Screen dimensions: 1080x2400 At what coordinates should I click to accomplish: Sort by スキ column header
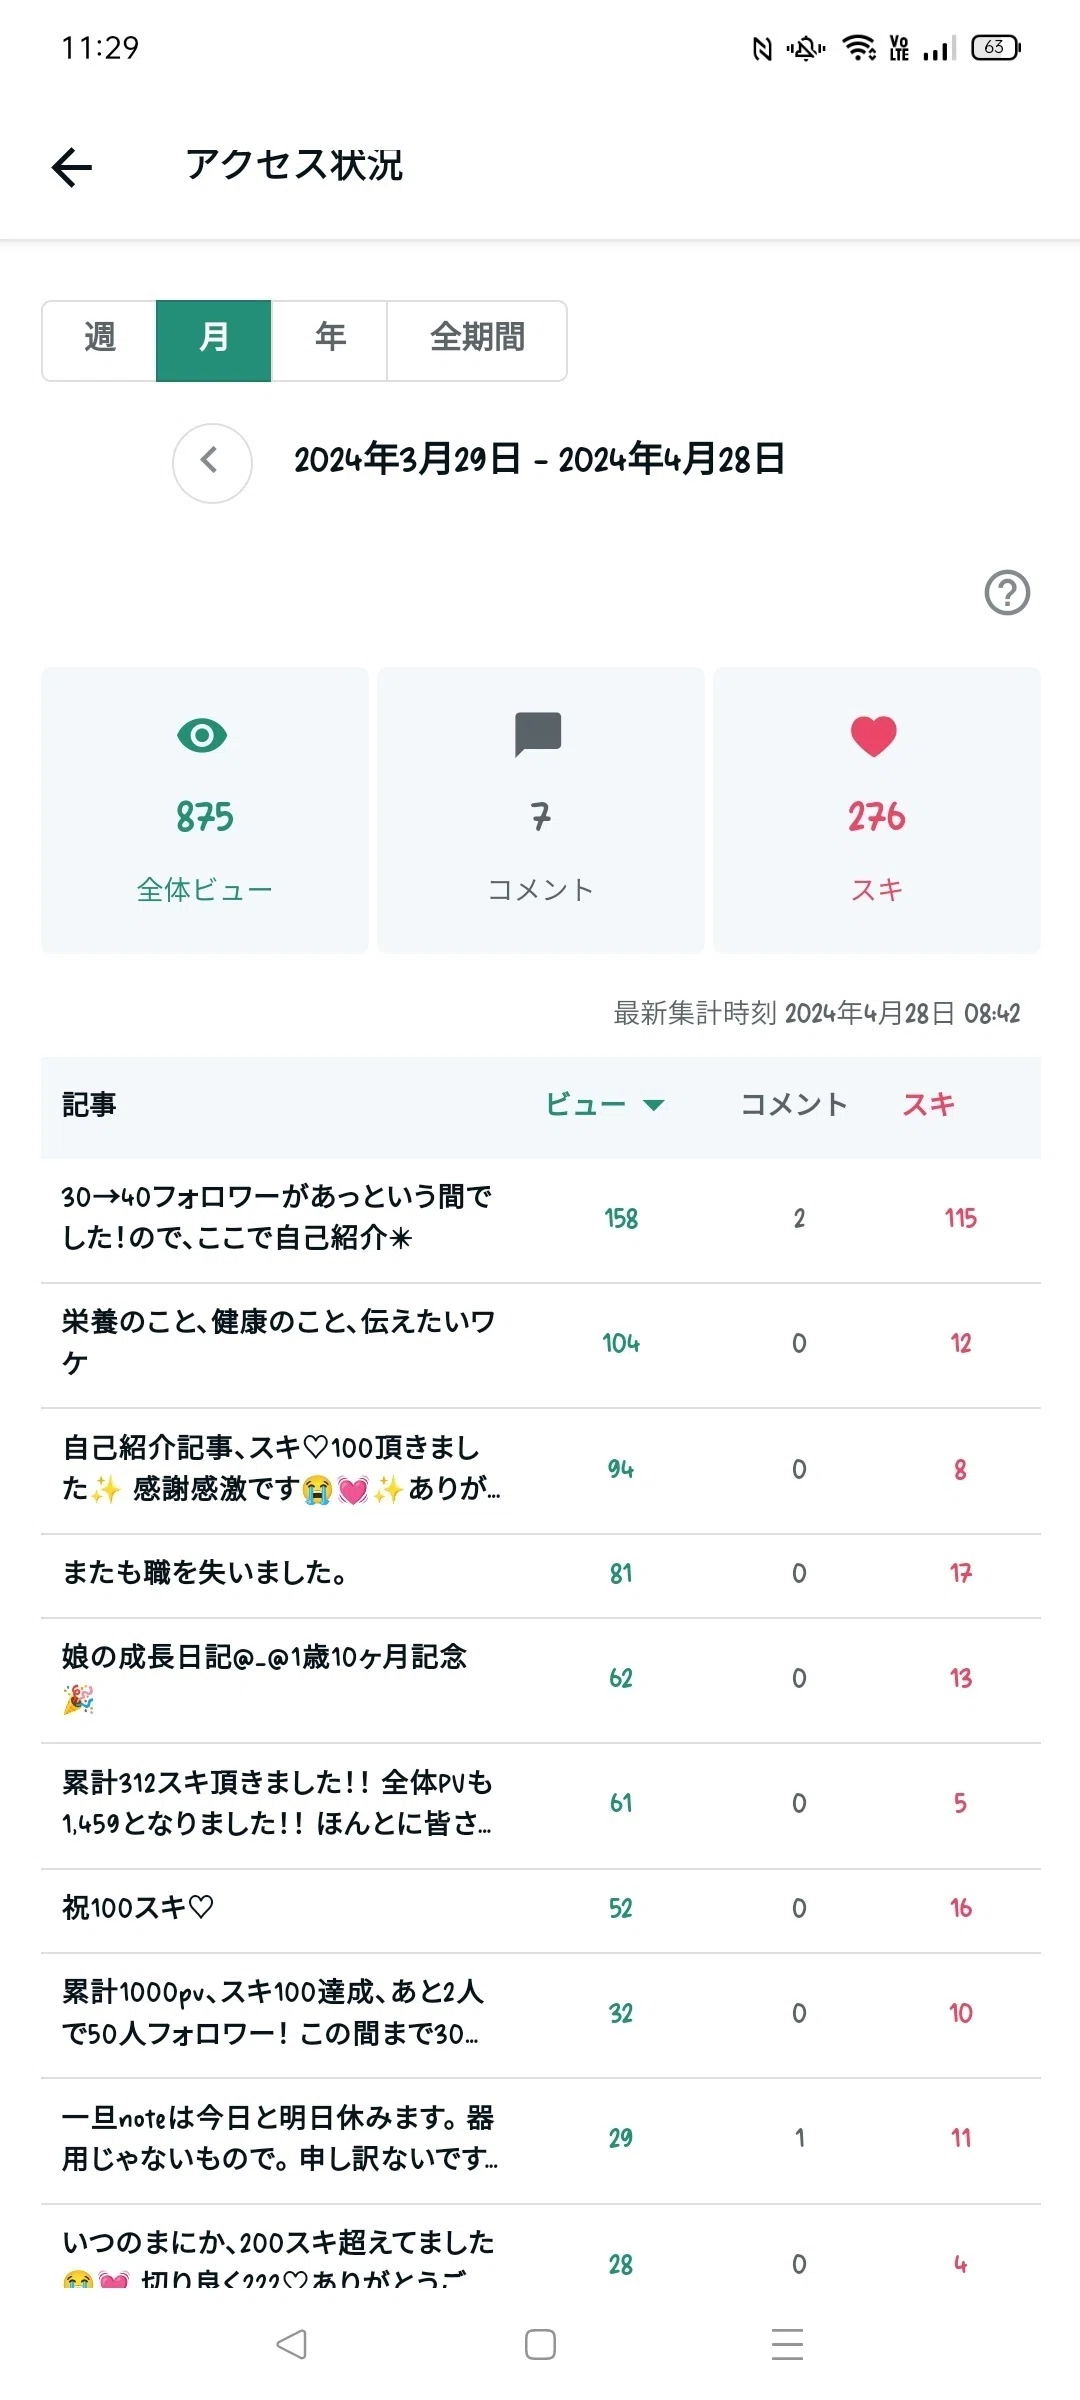point(929,1104)
